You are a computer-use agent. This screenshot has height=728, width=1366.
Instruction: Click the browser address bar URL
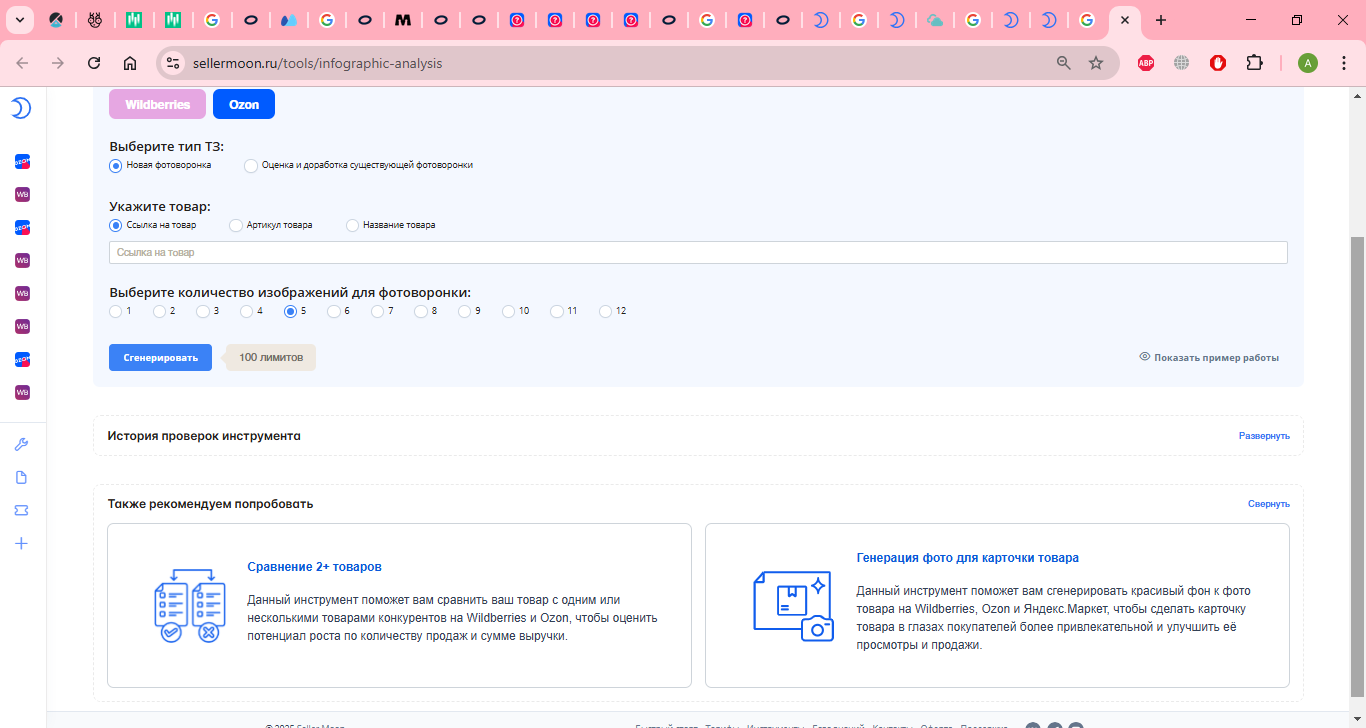[317, 63]
